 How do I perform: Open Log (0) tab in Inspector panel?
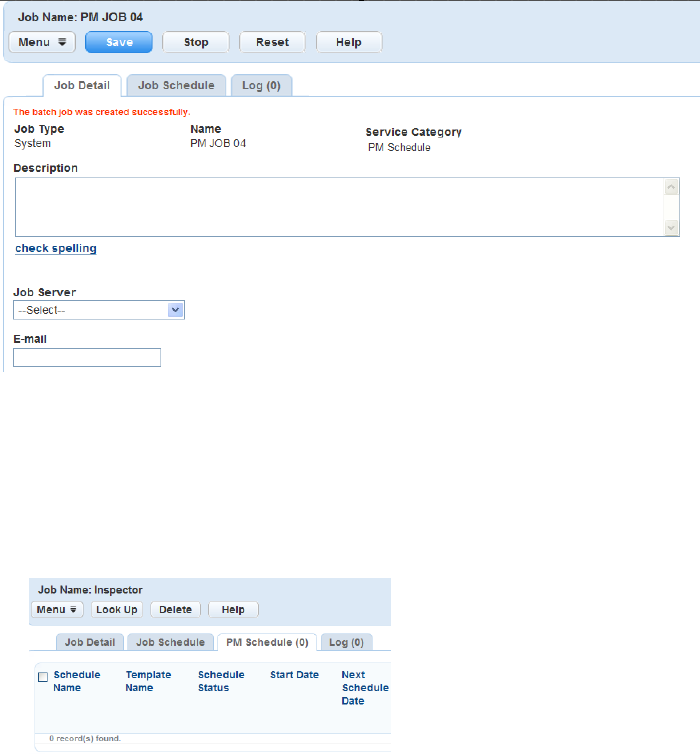[346, 642]
